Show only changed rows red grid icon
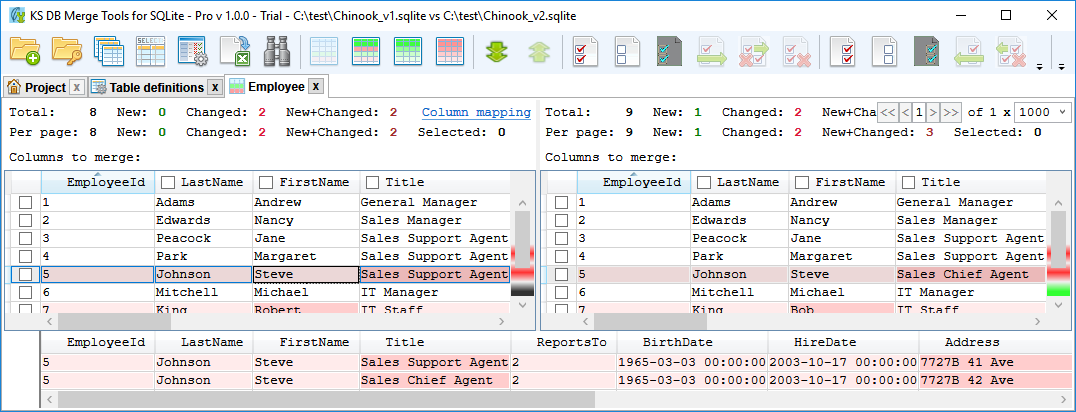The image size is (1076, 412). click(x=449, y=52)
